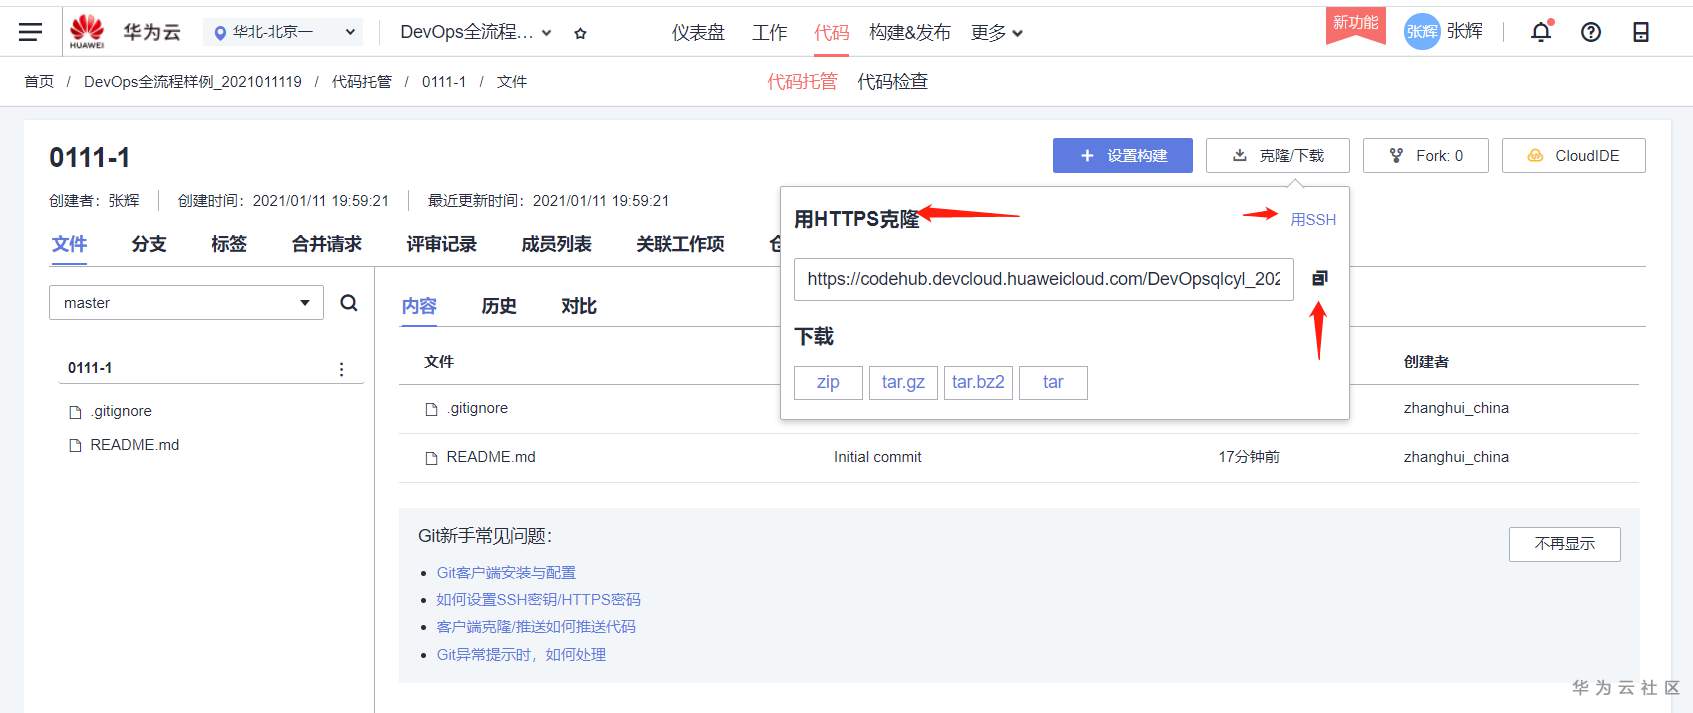Download repository as tar

tap(1053, 382)
